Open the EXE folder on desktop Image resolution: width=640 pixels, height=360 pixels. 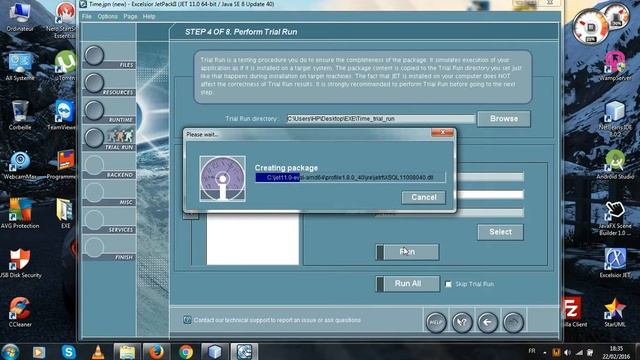[65, 213]
